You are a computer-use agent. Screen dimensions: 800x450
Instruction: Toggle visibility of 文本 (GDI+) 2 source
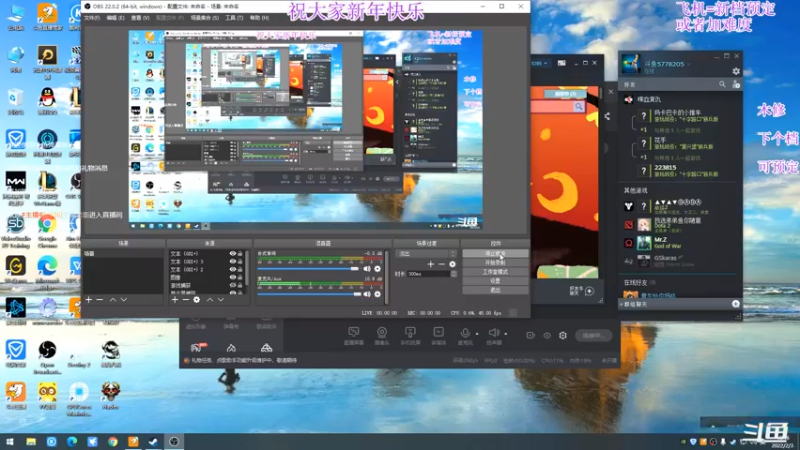tap(233, 269)
